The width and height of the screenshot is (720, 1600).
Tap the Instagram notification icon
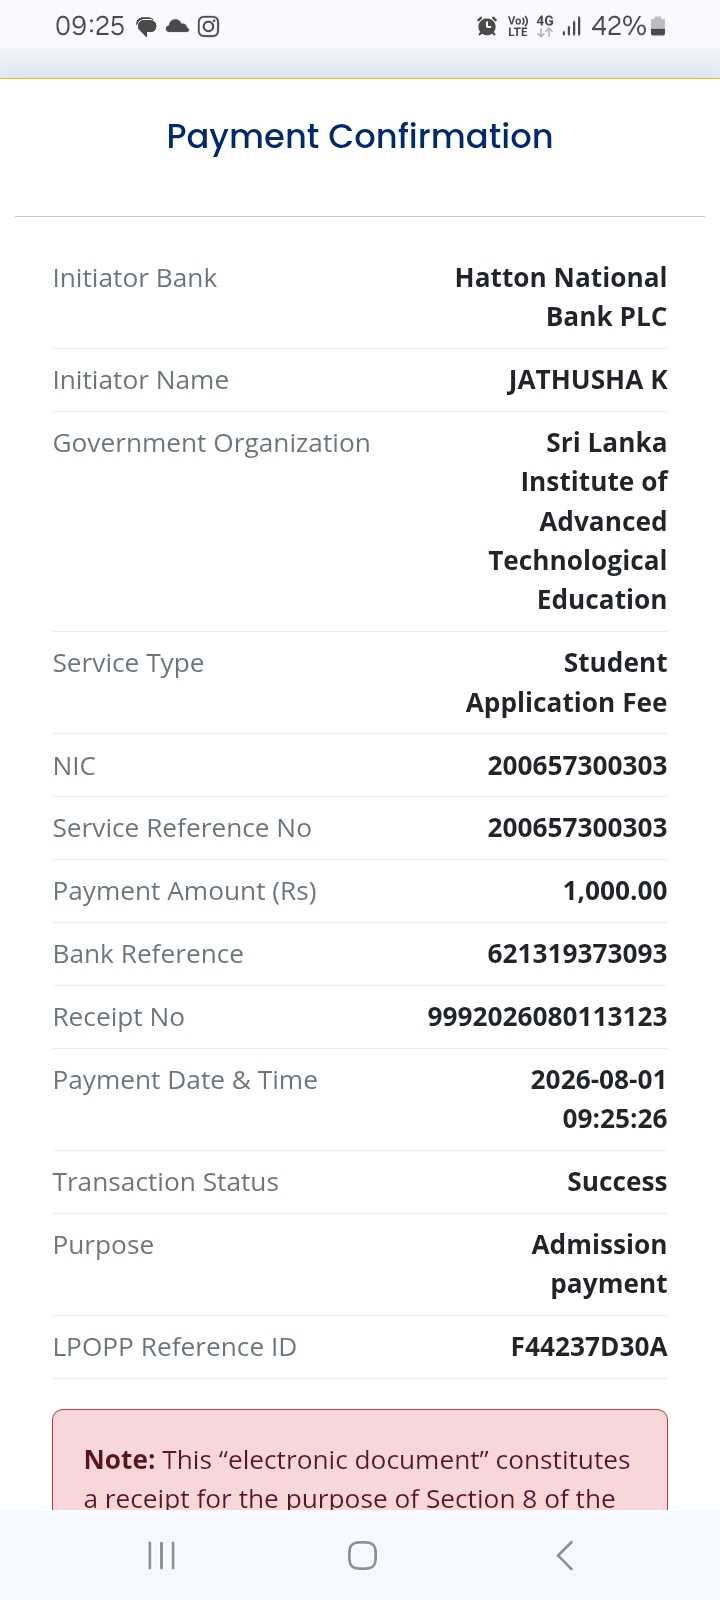click(x=208, y=27)
